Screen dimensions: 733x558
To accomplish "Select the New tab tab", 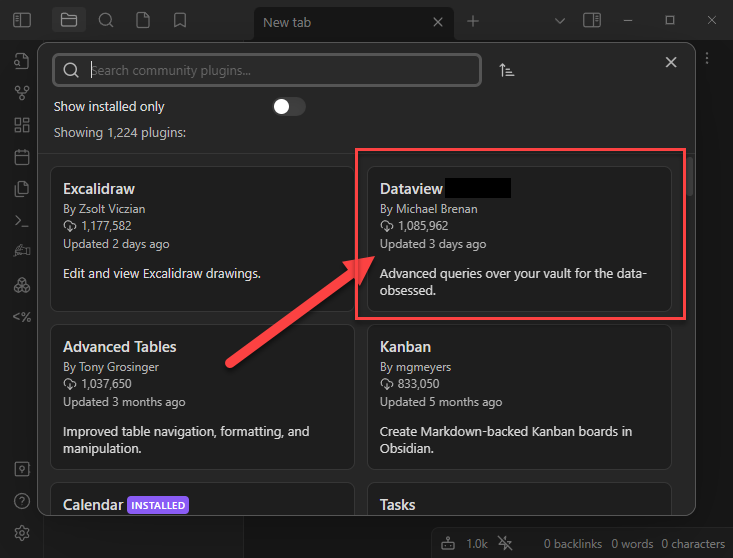I will tap(353, 22).
